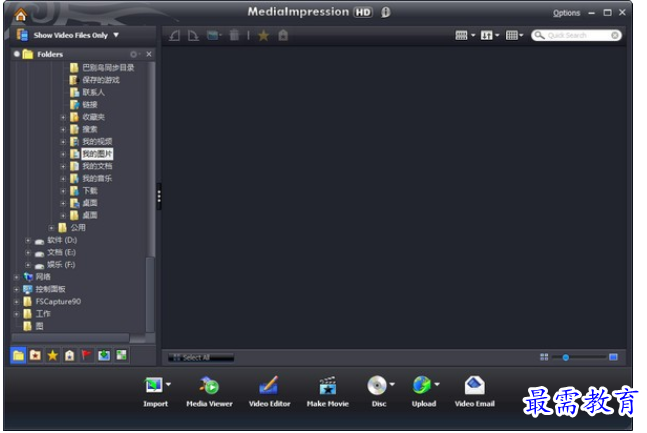Select the 保存的游戏 folder

tap(101, 80)
